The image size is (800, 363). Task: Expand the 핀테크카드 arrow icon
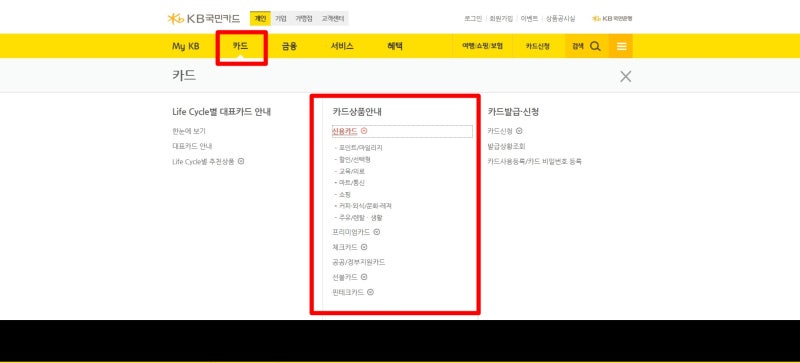click(370, 293)
